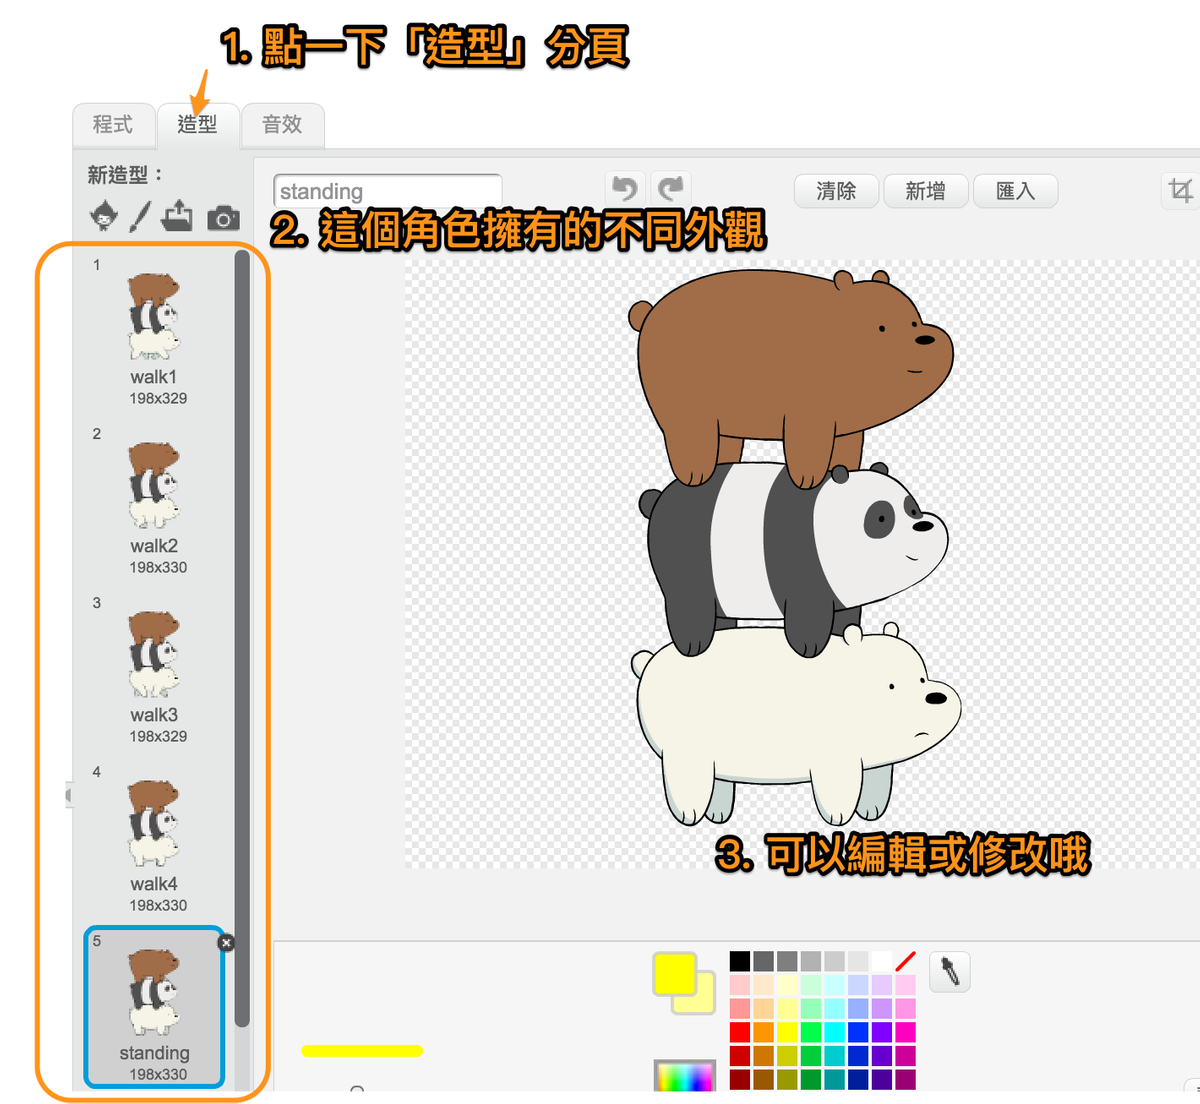Choose the transparent swatch with red slash
The height and width of the screenshot is (1104, 1200).
(905, 961)
